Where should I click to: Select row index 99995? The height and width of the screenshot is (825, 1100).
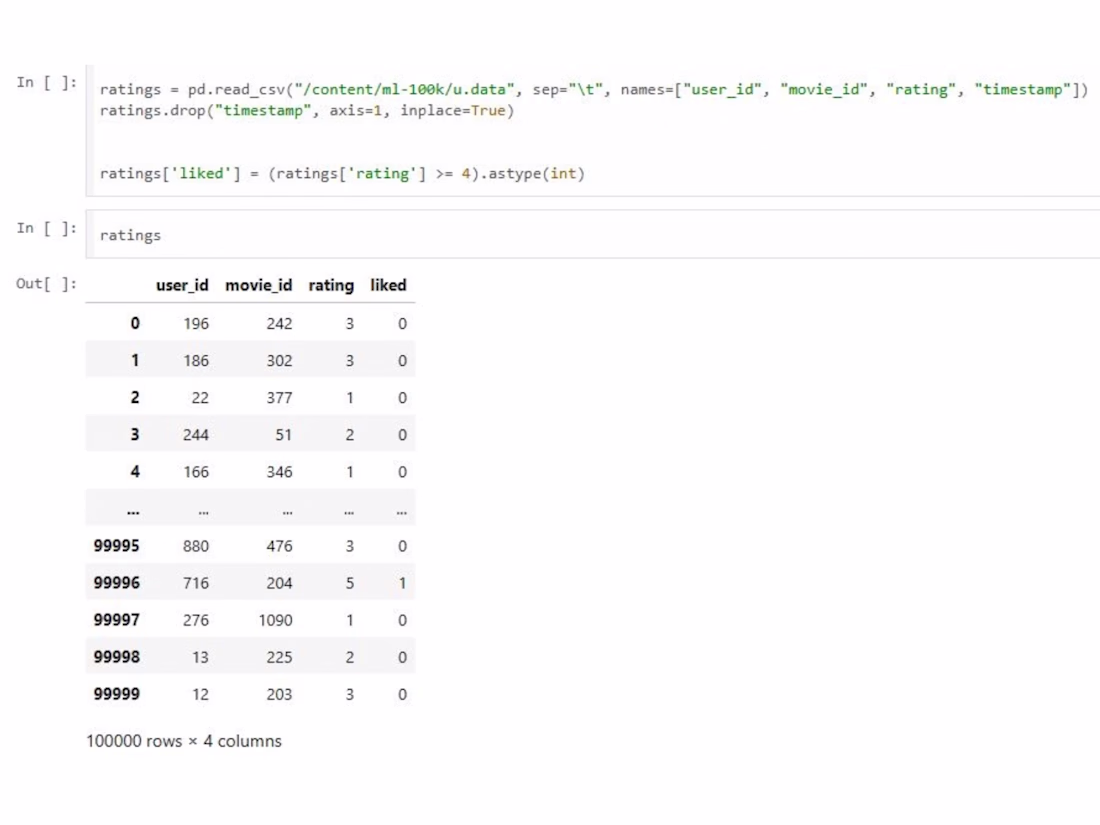pyautogui.click(x=116, y=546)
